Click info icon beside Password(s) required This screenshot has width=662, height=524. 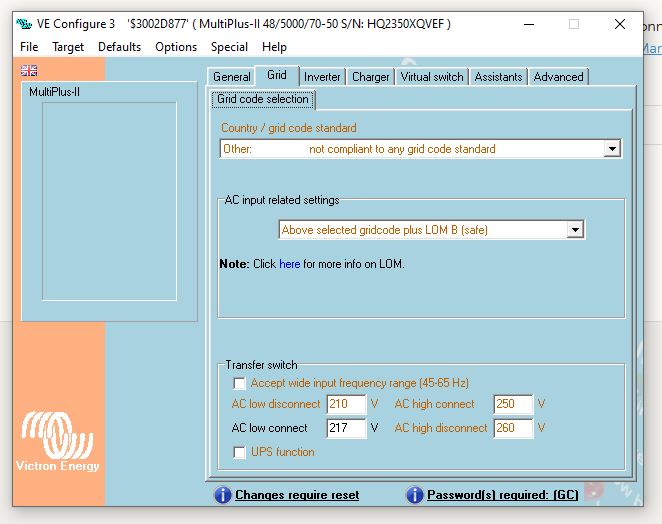[x=415, y=495]
